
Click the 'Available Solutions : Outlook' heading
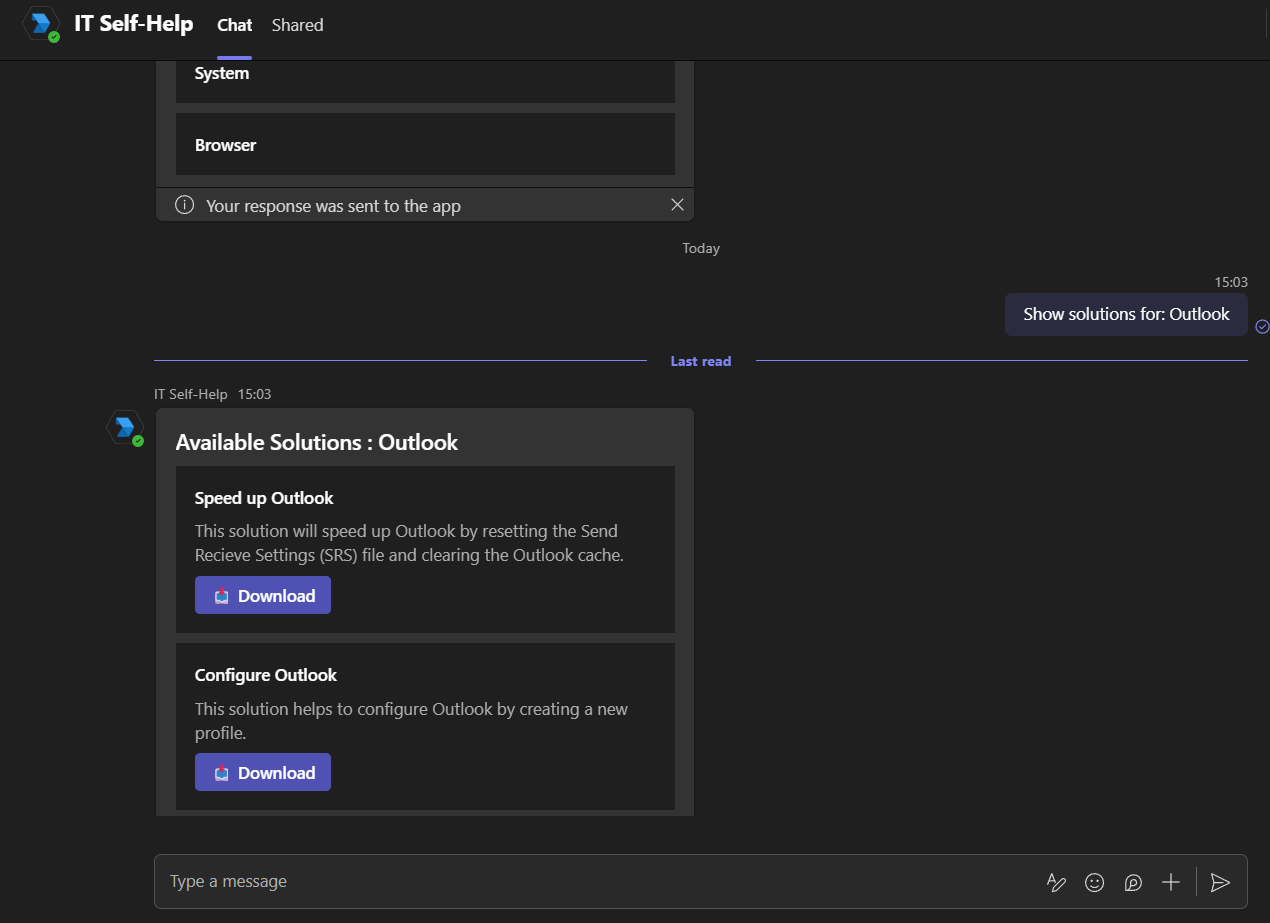[316, 442]
